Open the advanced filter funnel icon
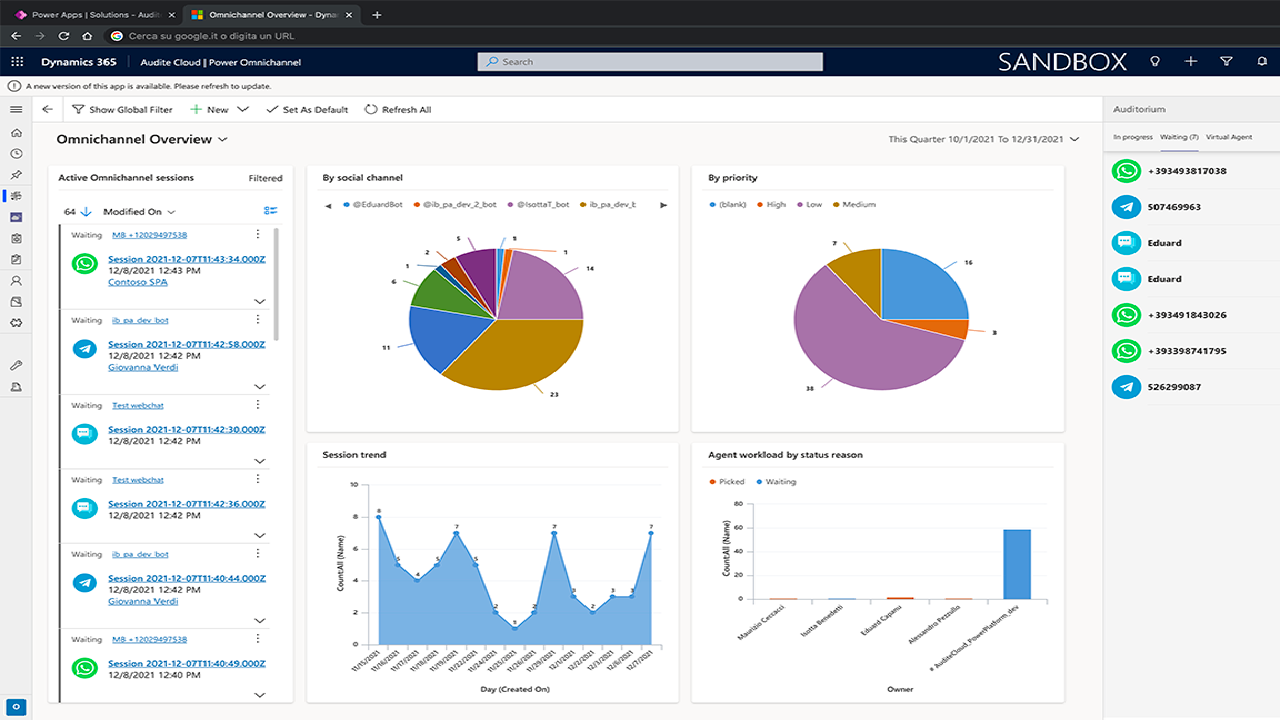1280x720 pixels. [1226, 62]
